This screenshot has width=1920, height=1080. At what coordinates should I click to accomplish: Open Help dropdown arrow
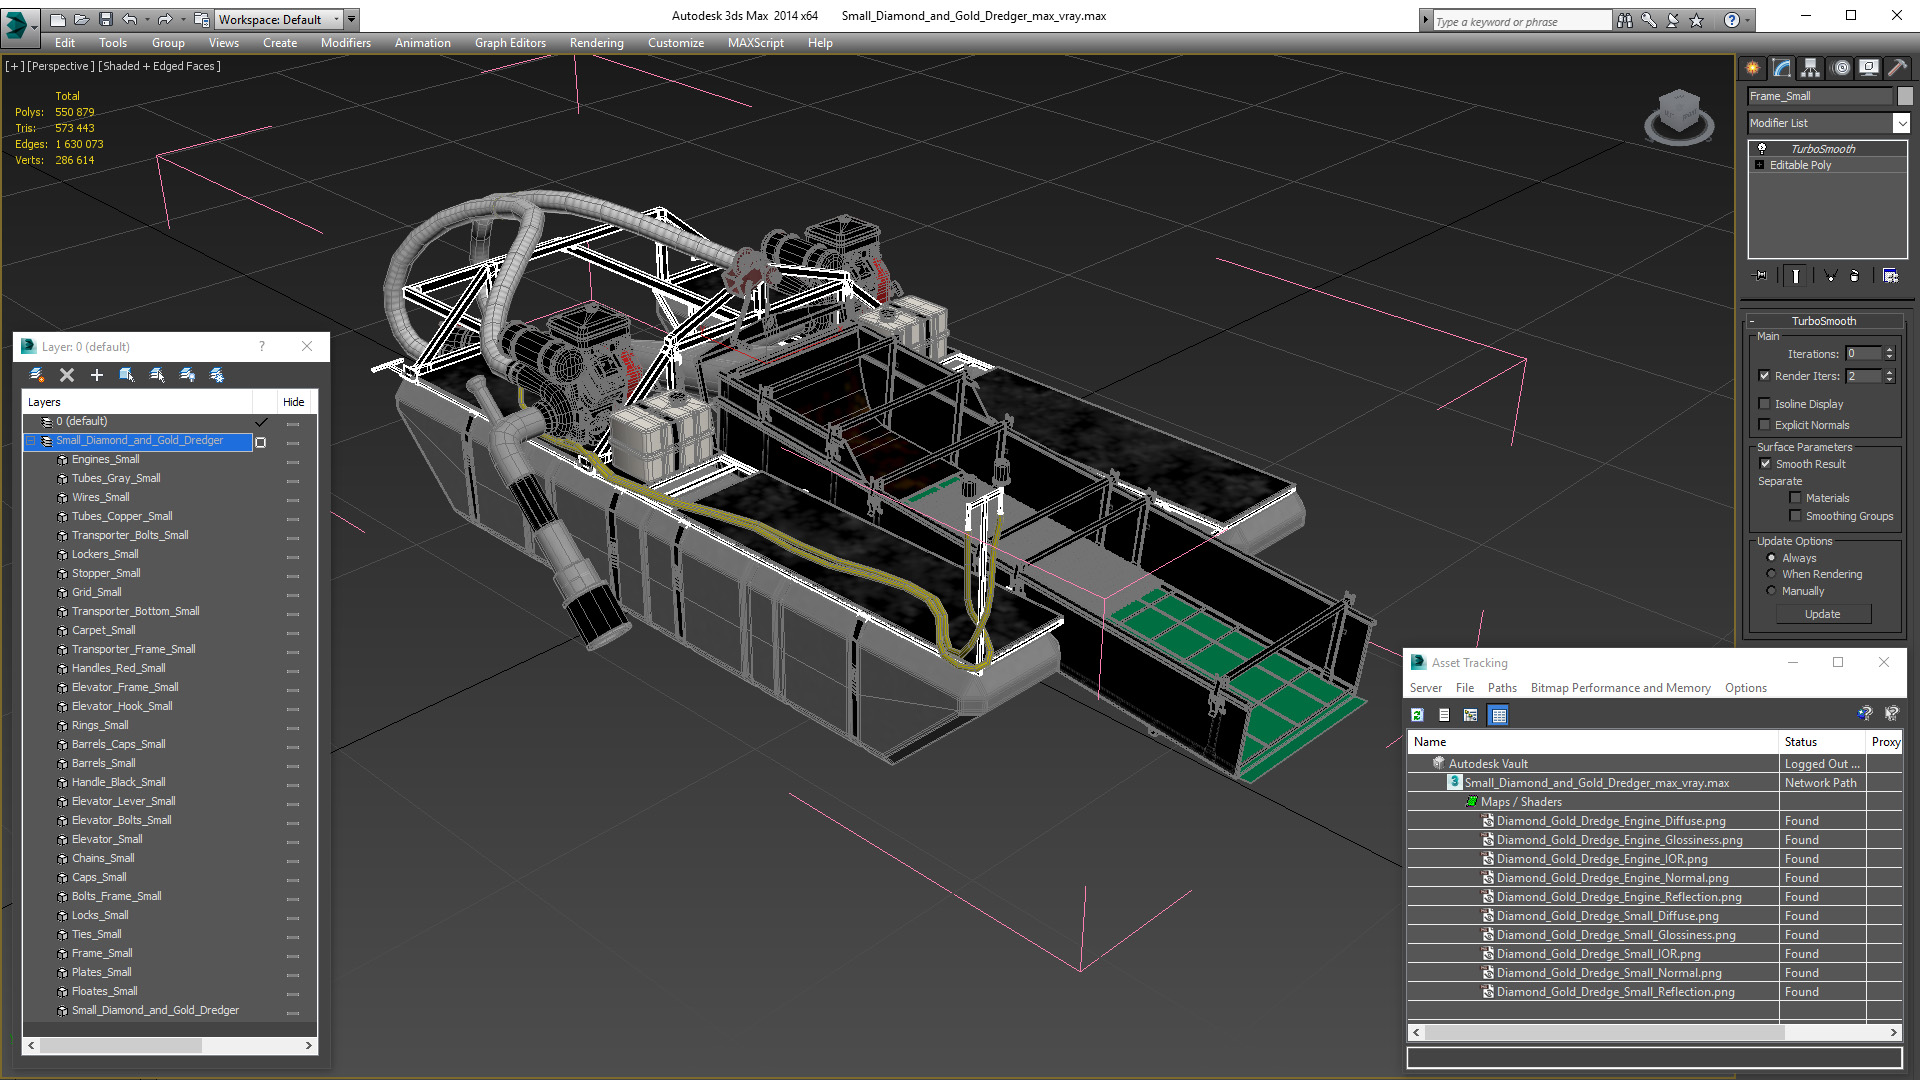point(1747,20)
